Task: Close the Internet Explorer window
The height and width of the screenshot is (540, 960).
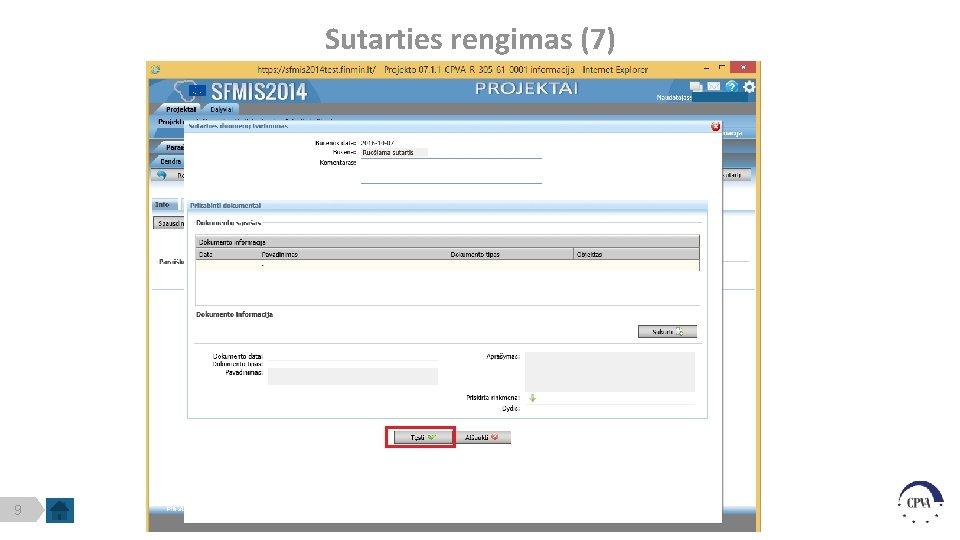Action: [743, 67]
